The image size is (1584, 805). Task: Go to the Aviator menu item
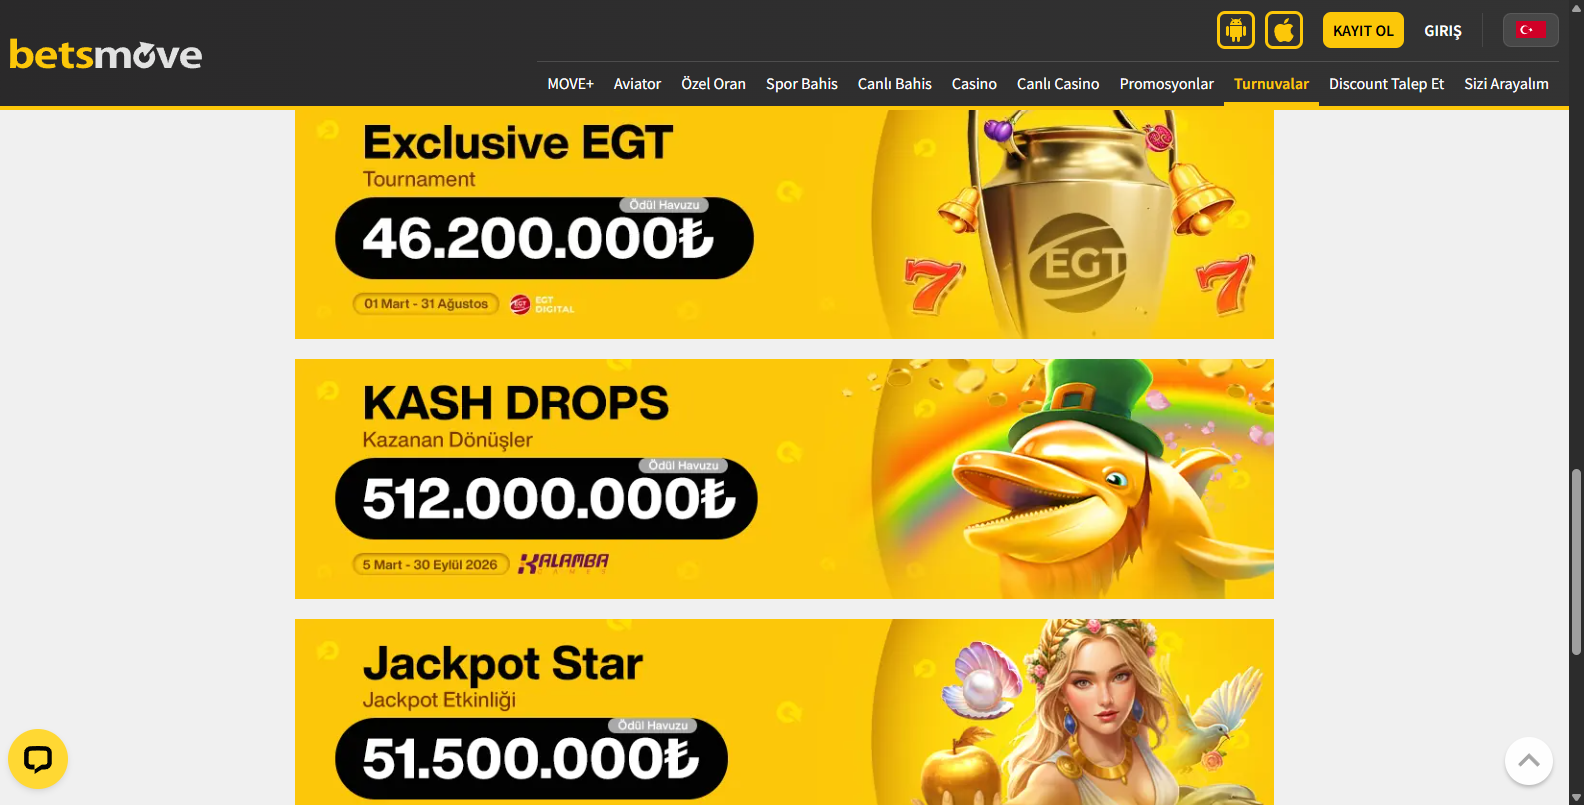pos(638,84)
